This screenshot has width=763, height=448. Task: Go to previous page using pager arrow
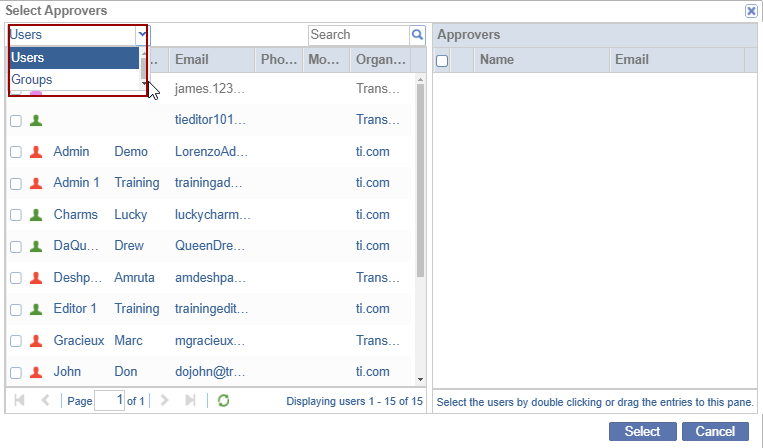tap(45, 401)
